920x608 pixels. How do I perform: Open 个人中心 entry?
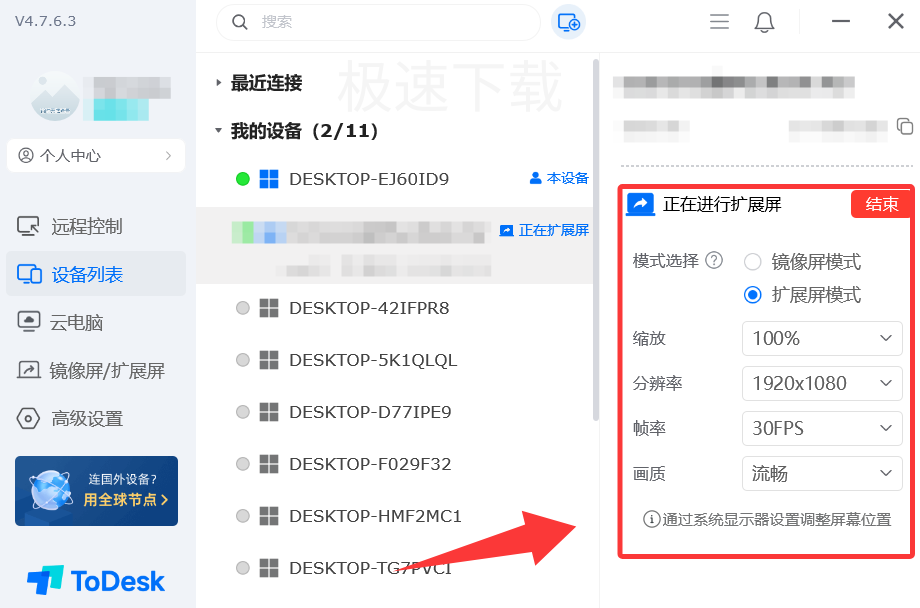[x=96, y=156]
